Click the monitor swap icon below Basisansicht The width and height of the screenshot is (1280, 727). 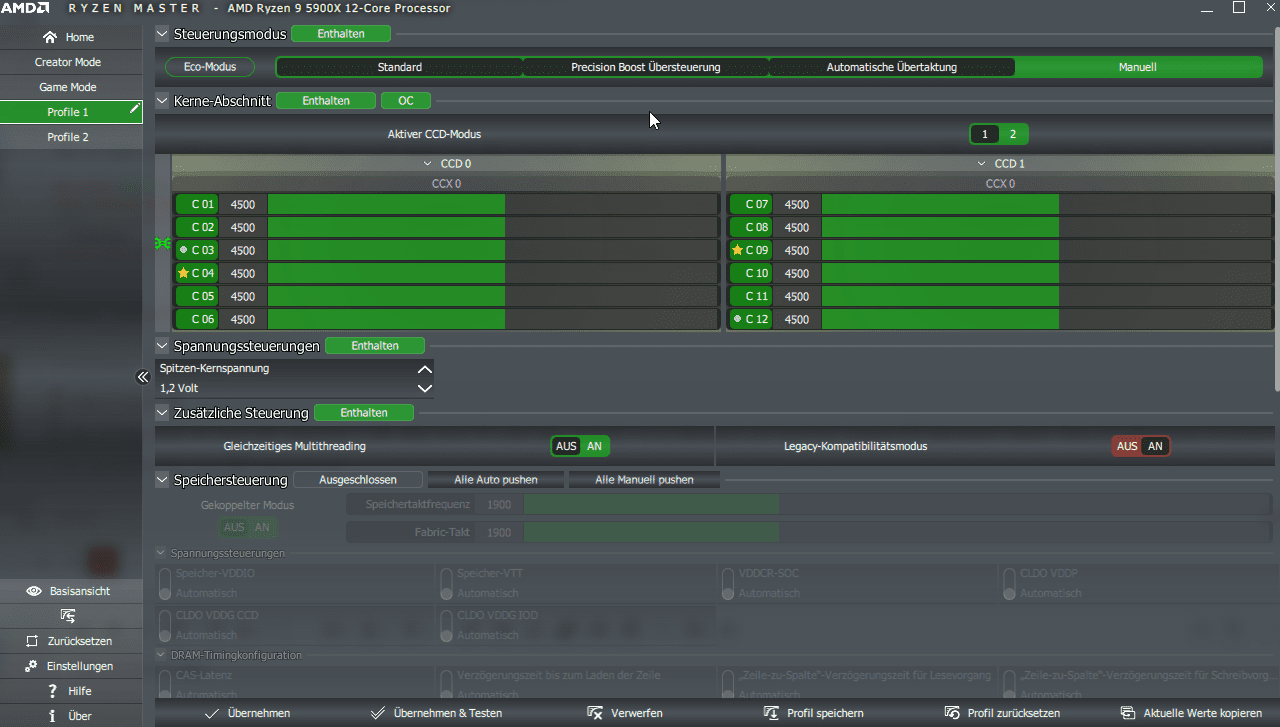tap(68, 616)
